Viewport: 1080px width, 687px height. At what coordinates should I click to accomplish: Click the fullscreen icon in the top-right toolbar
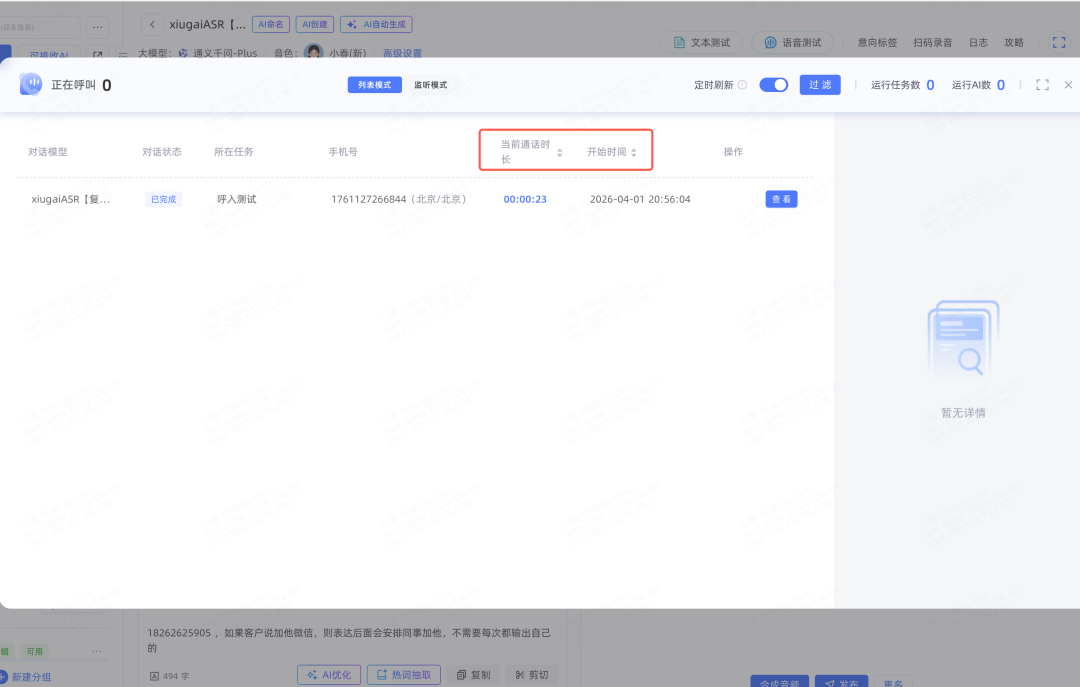point(1059,42)
